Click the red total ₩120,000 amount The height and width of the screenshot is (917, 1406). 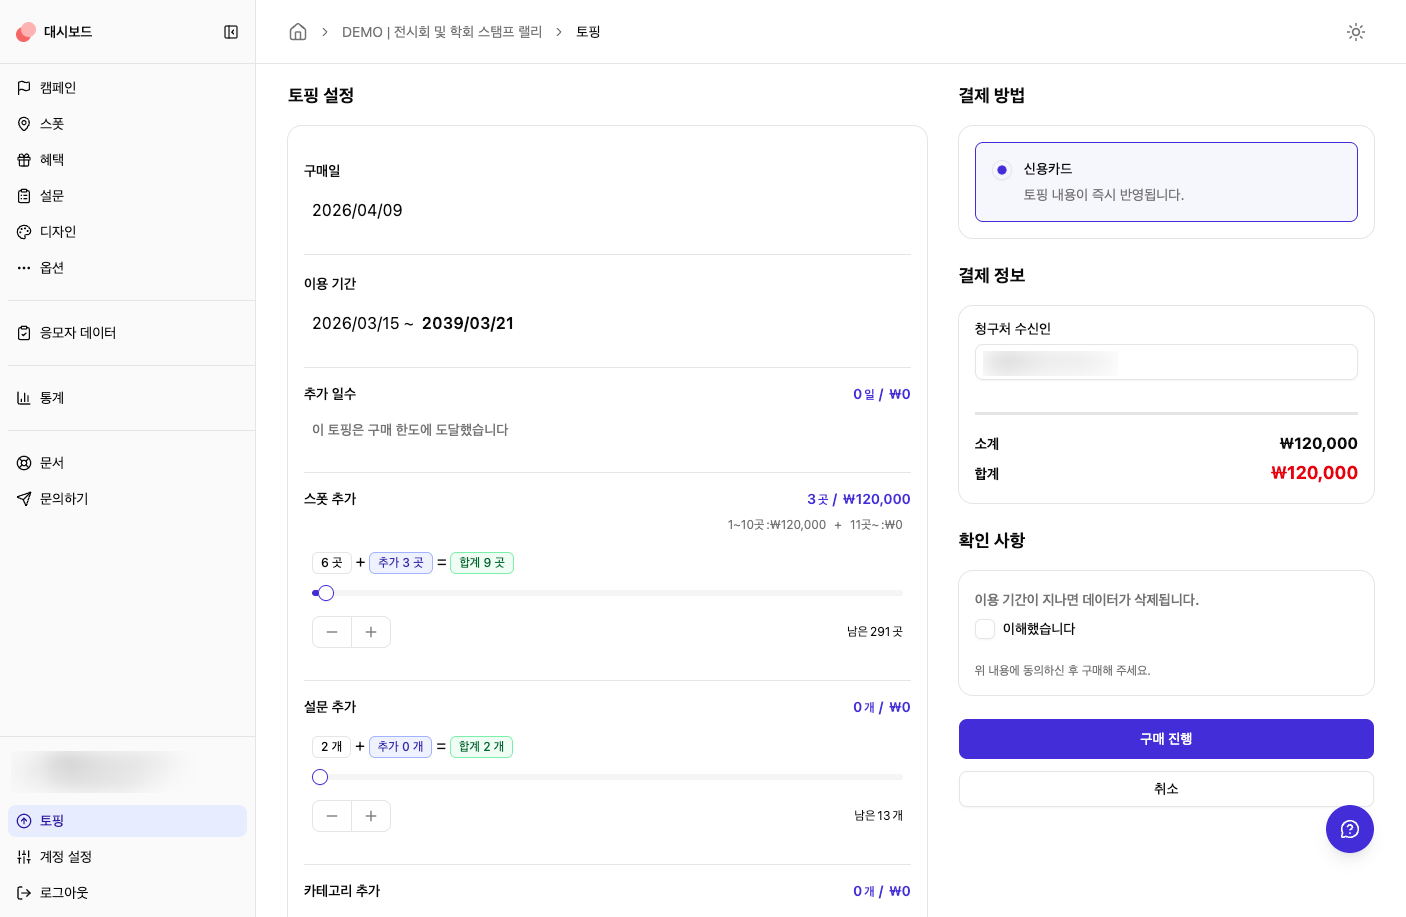(1314, 473)
